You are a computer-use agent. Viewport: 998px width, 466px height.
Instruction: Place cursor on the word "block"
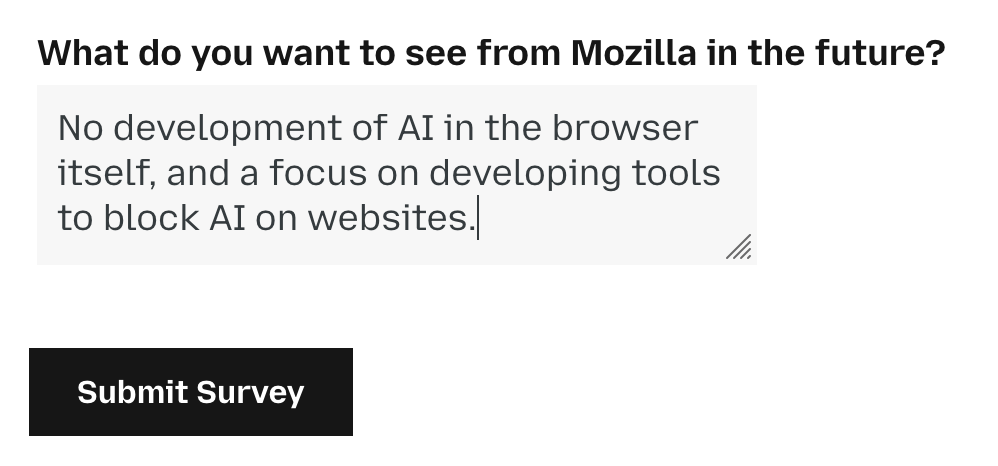[150, 218]
